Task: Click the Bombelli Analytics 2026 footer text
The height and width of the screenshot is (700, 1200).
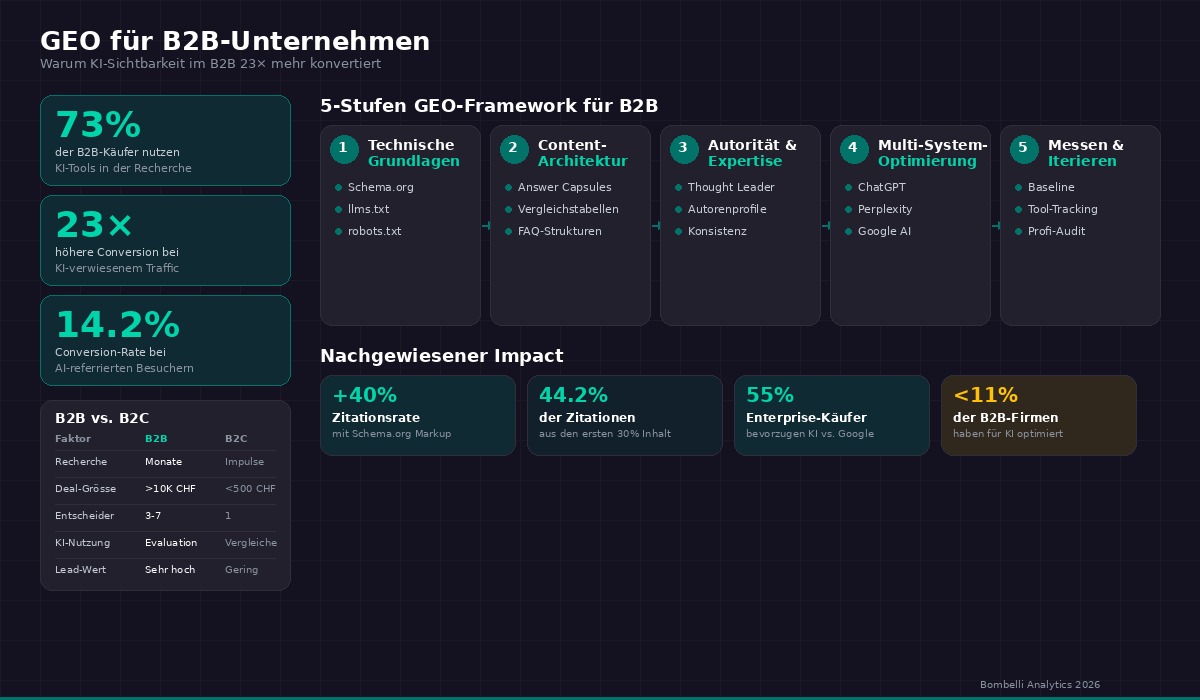Action: (x=1040, y=685)
